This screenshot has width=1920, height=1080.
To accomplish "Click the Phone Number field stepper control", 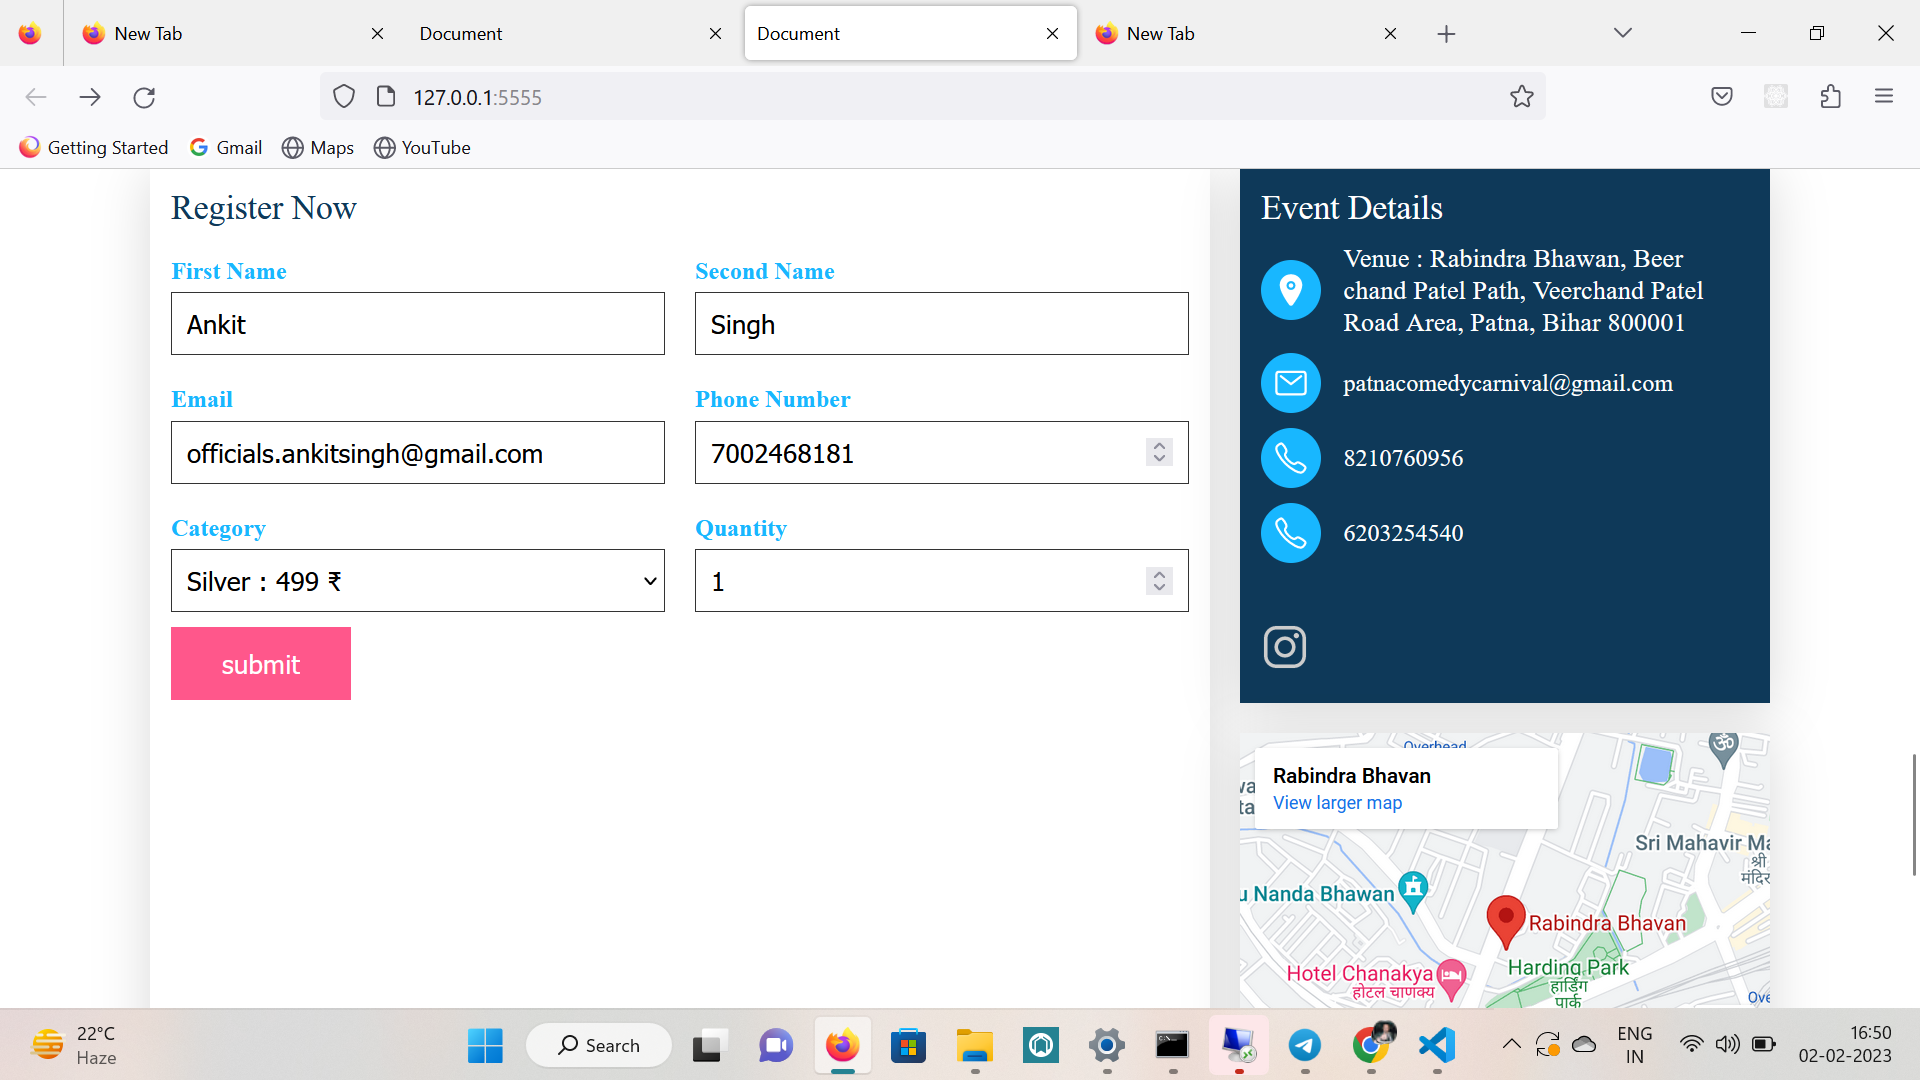I will pos(1159,452).
